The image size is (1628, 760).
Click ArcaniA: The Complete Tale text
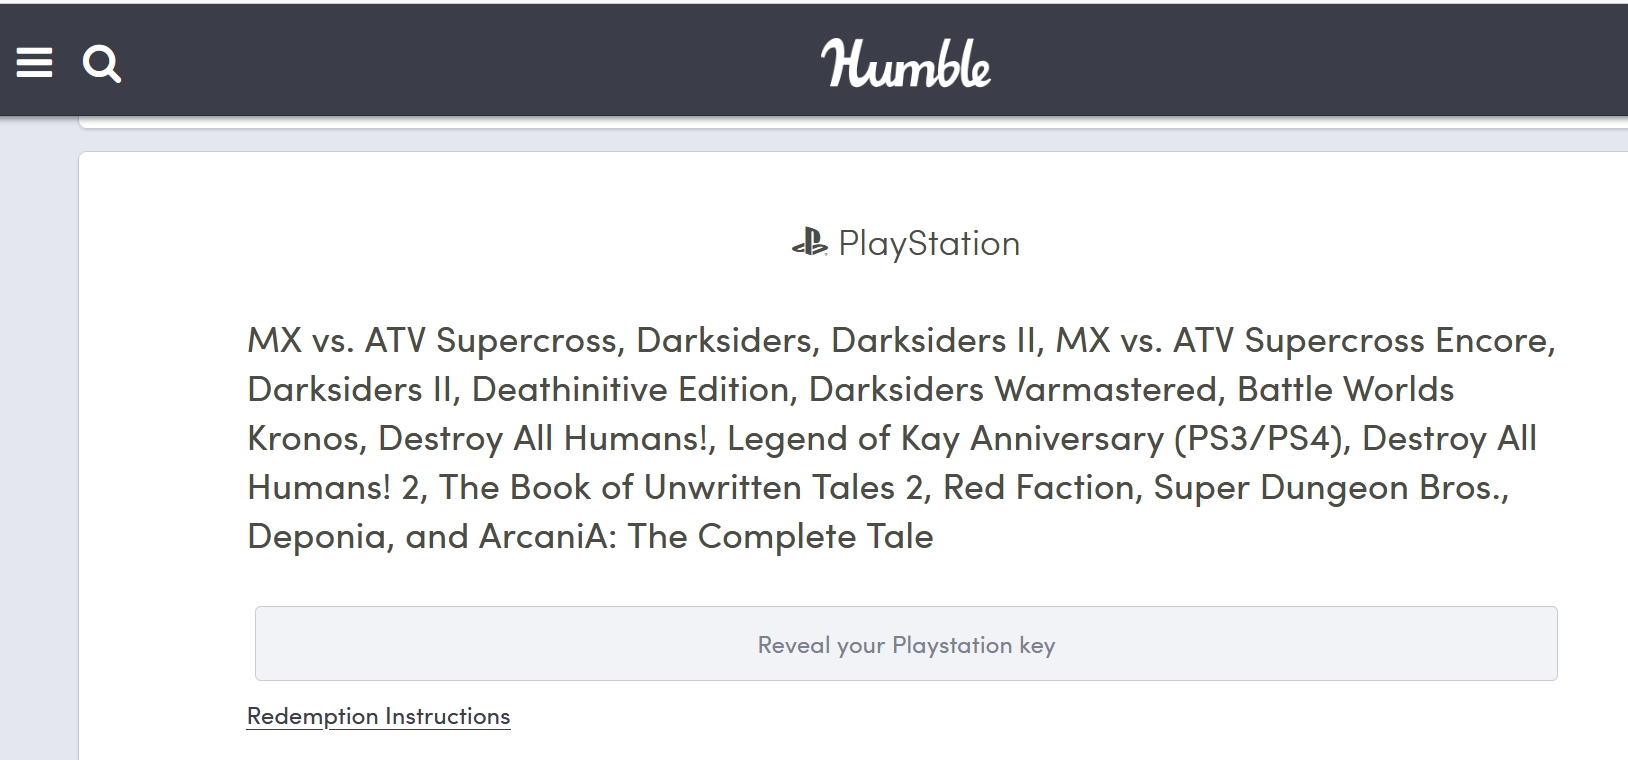[x=706, y=536]
